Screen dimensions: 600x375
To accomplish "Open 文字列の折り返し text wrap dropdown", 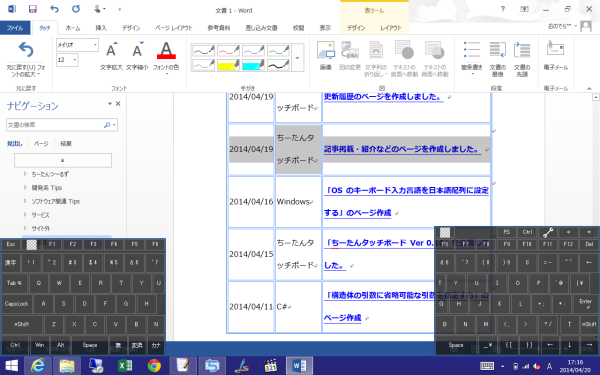I will tap(376, 59).
